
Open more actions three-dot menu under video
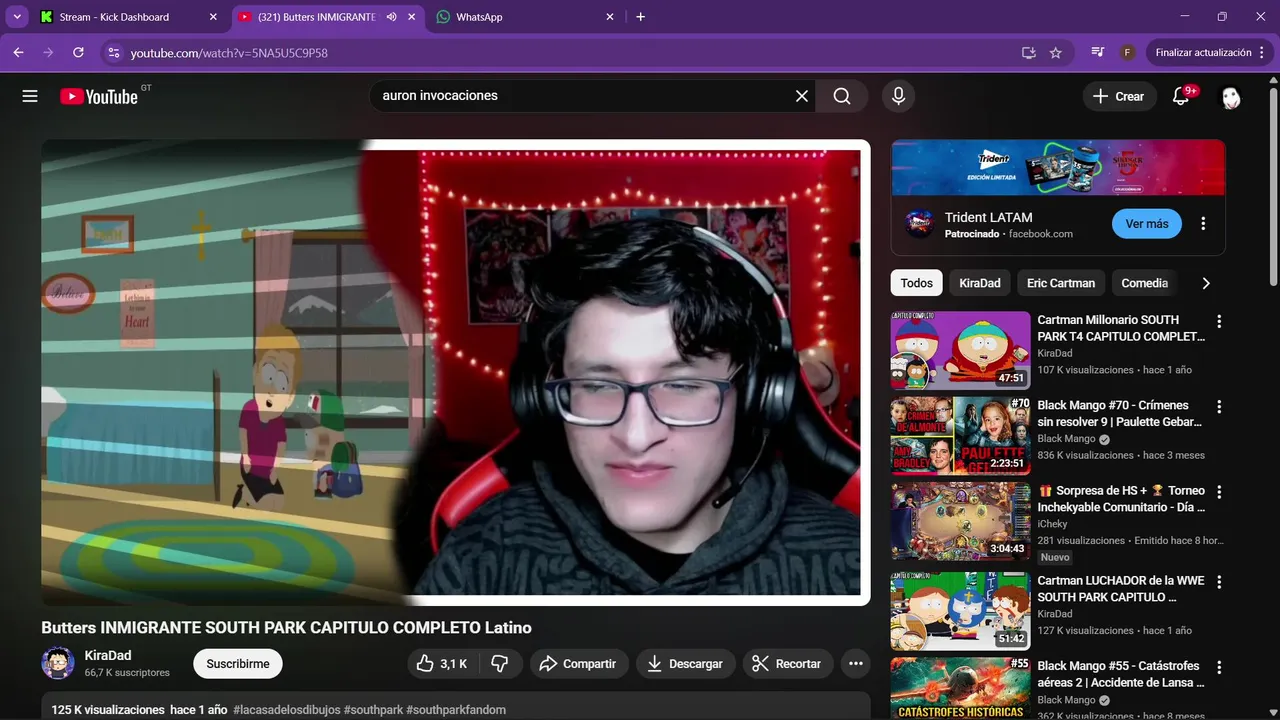855,664
